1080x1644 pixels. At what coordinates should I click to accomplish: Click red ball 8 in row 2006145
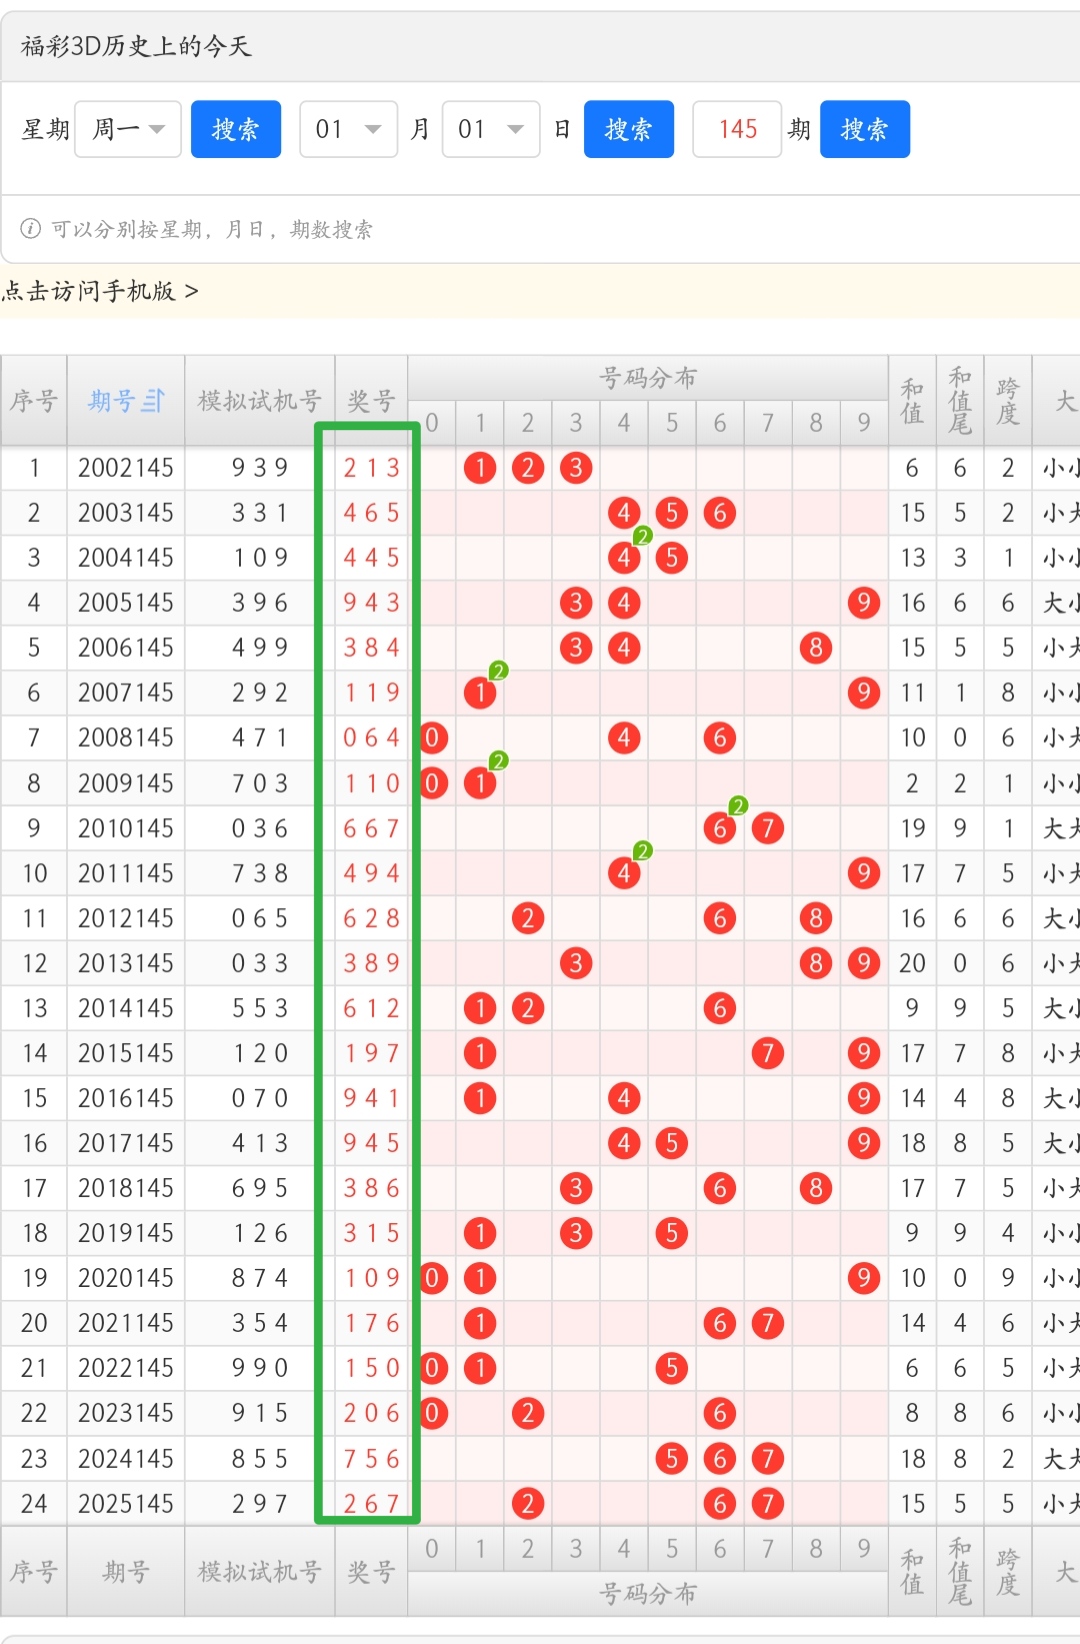816,648
